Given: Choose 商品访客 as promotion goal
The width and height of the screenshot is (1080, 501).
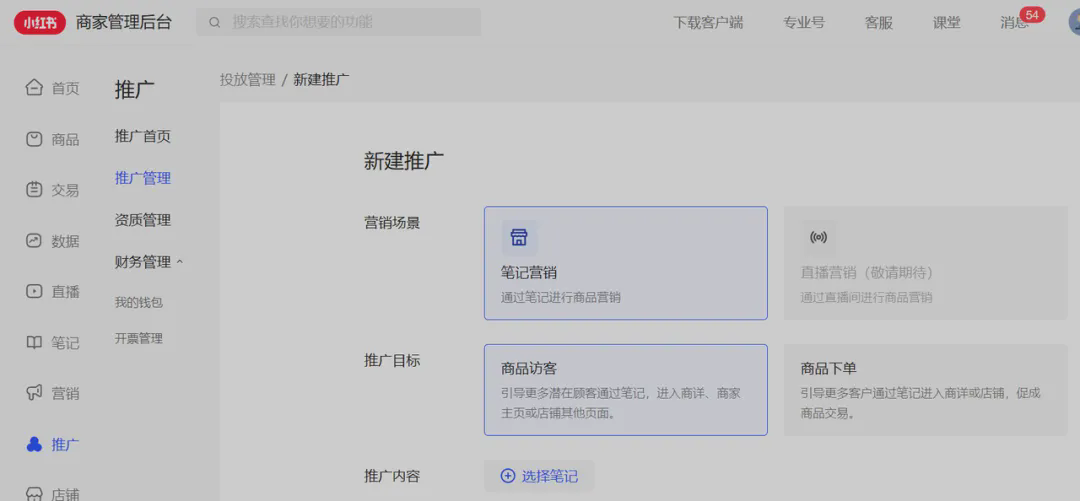Looking at the screenshot, I should pyautogui.click(x=625, y=390).
